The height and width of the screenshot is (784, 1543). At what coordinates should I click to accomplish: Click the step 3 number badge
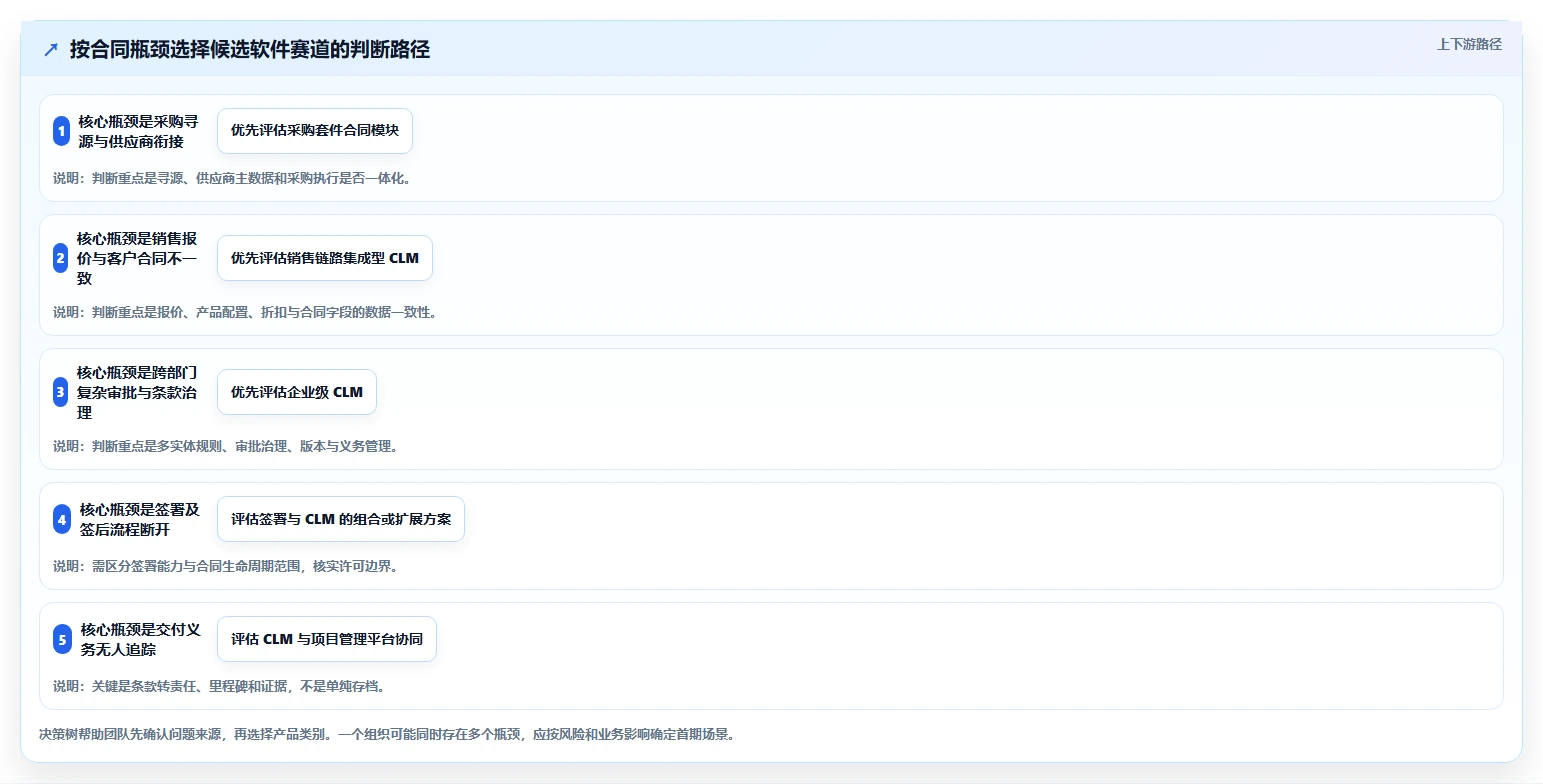coord(61,392)
